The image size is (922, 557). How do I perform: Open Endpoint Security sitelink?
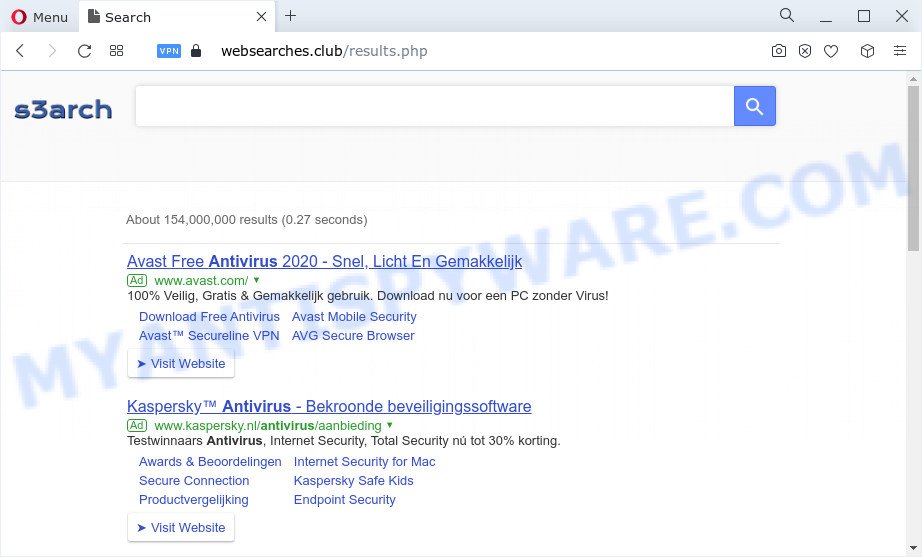(345, 499)
